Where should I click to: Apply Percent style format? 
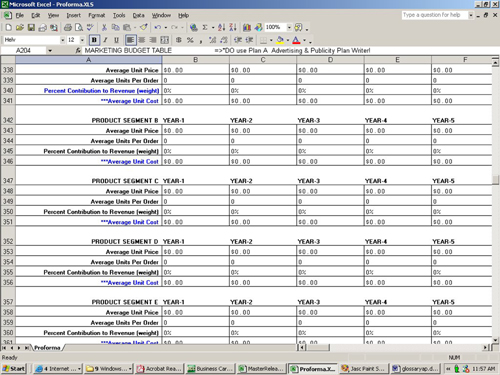pyautogui.click(x=190, y=40)
